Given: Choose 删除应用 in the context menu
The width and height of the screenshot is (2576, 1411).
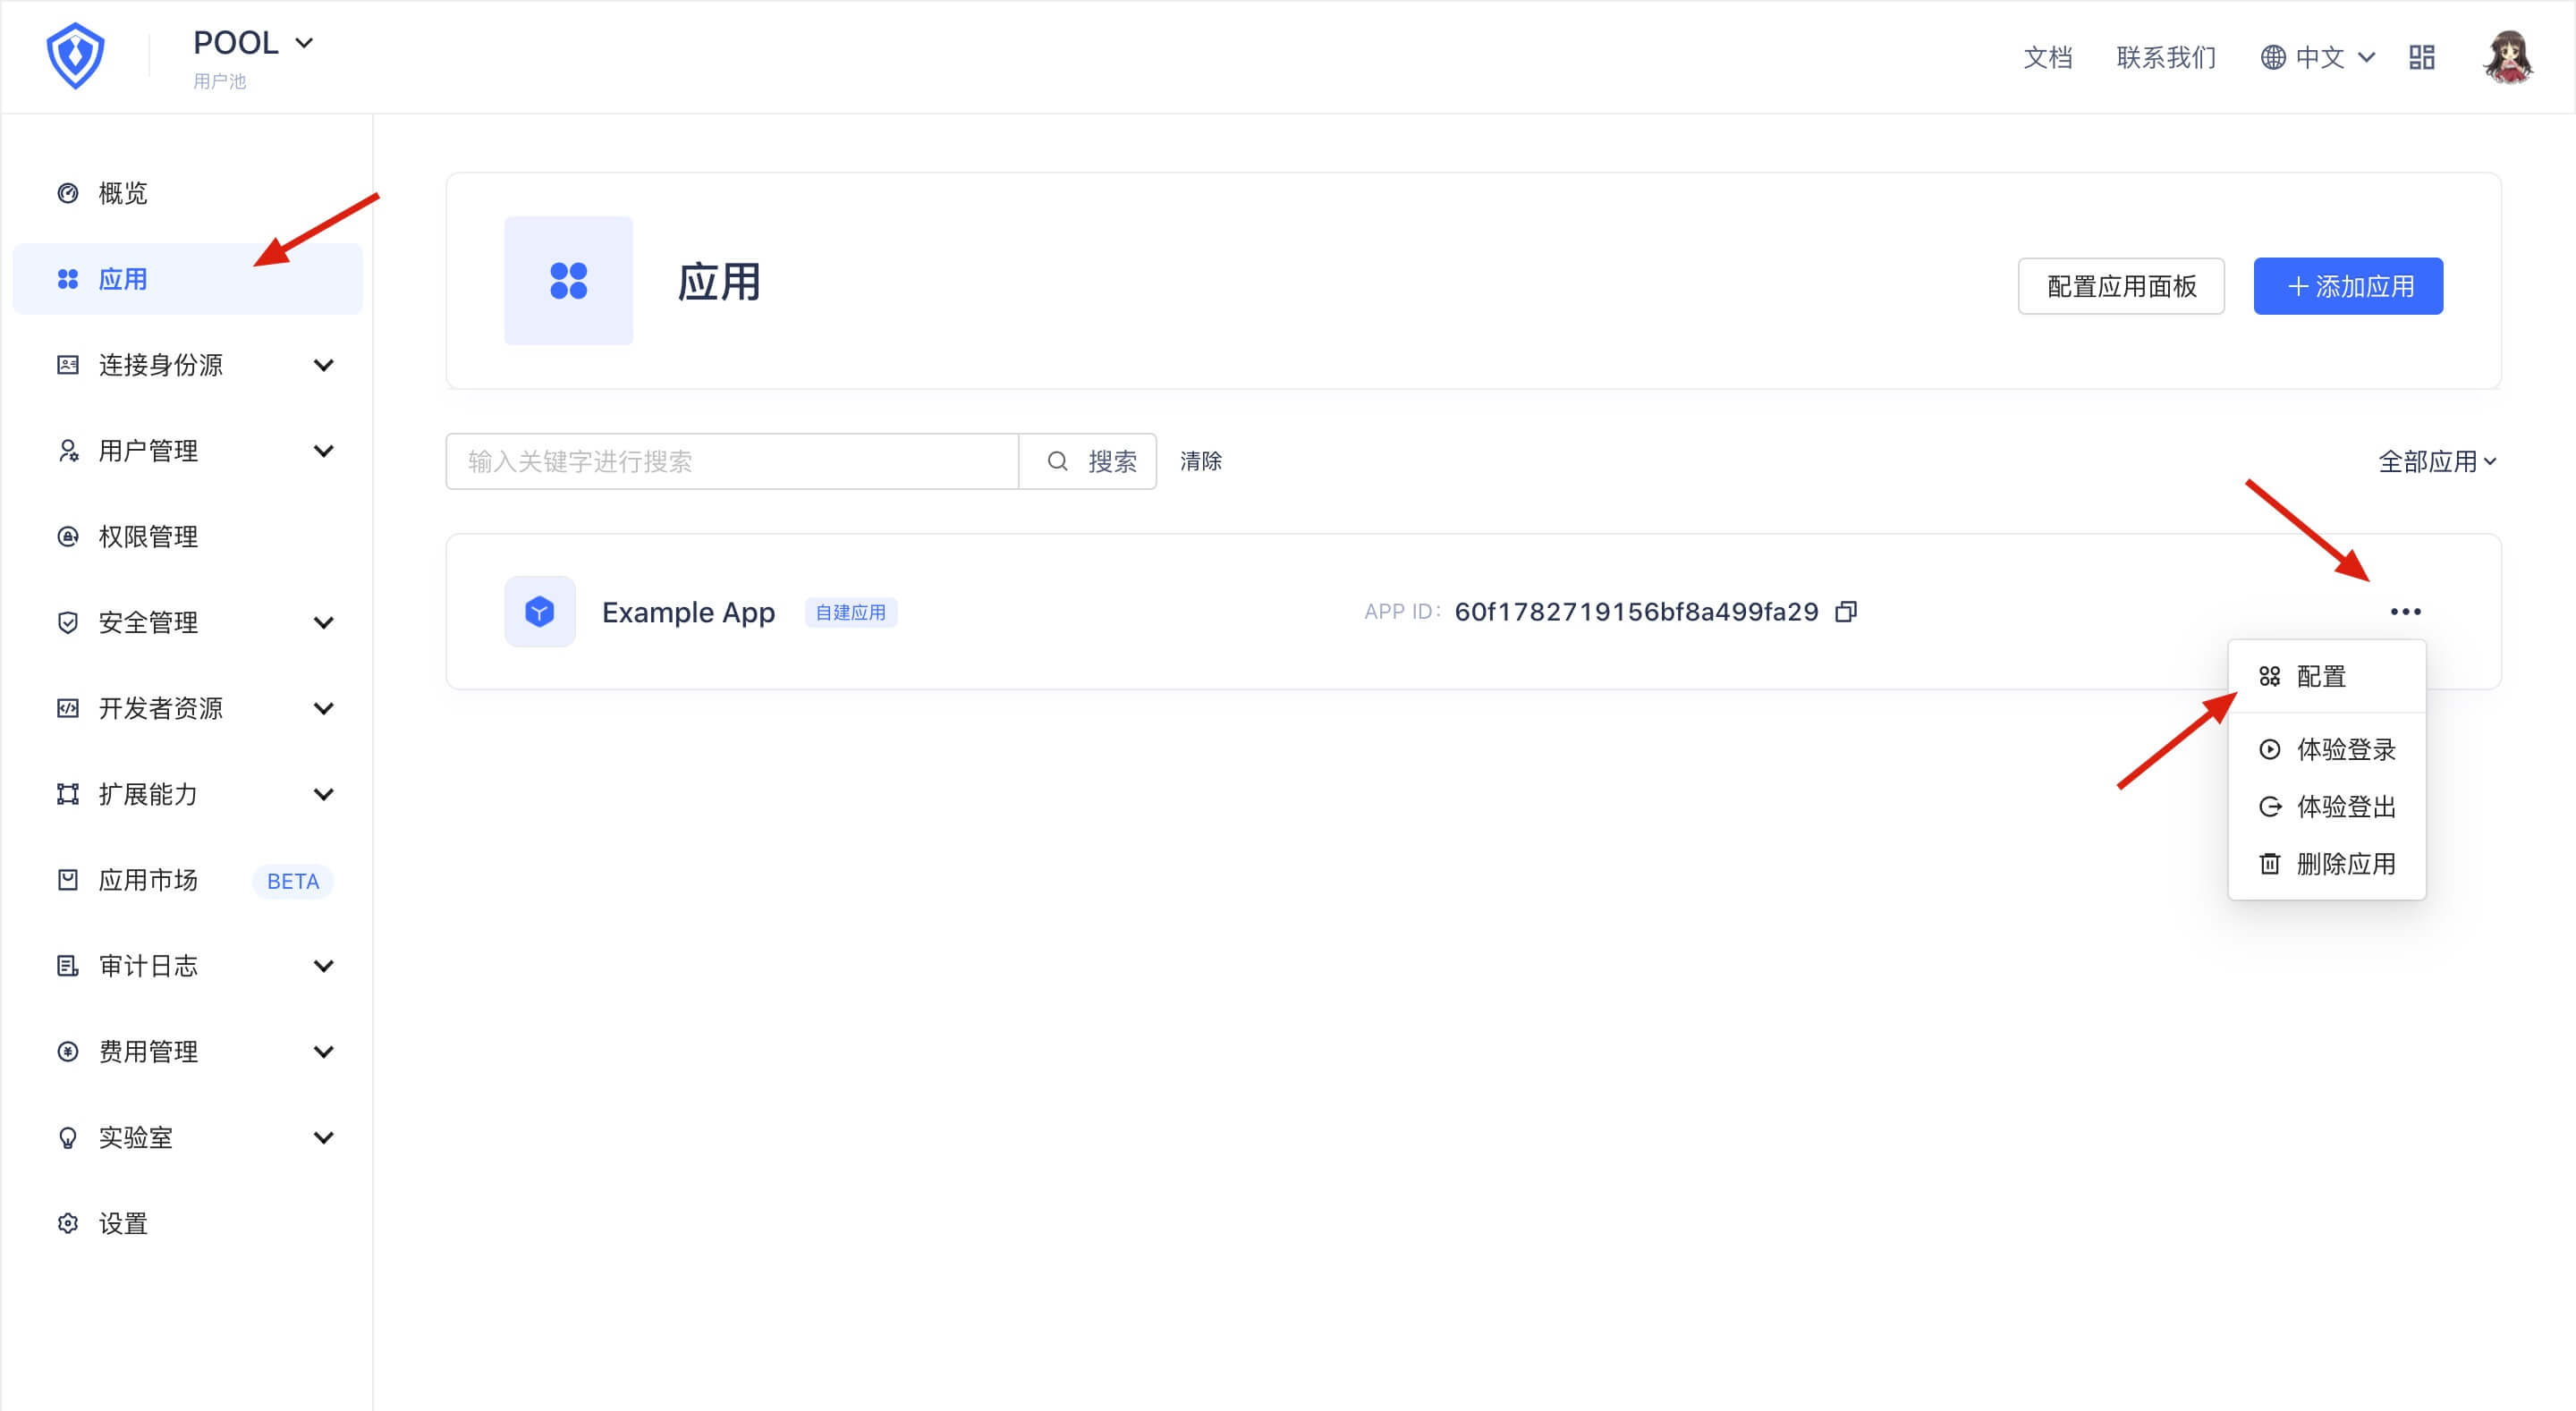Looking at the screenshot, I should coord(2344,864).
